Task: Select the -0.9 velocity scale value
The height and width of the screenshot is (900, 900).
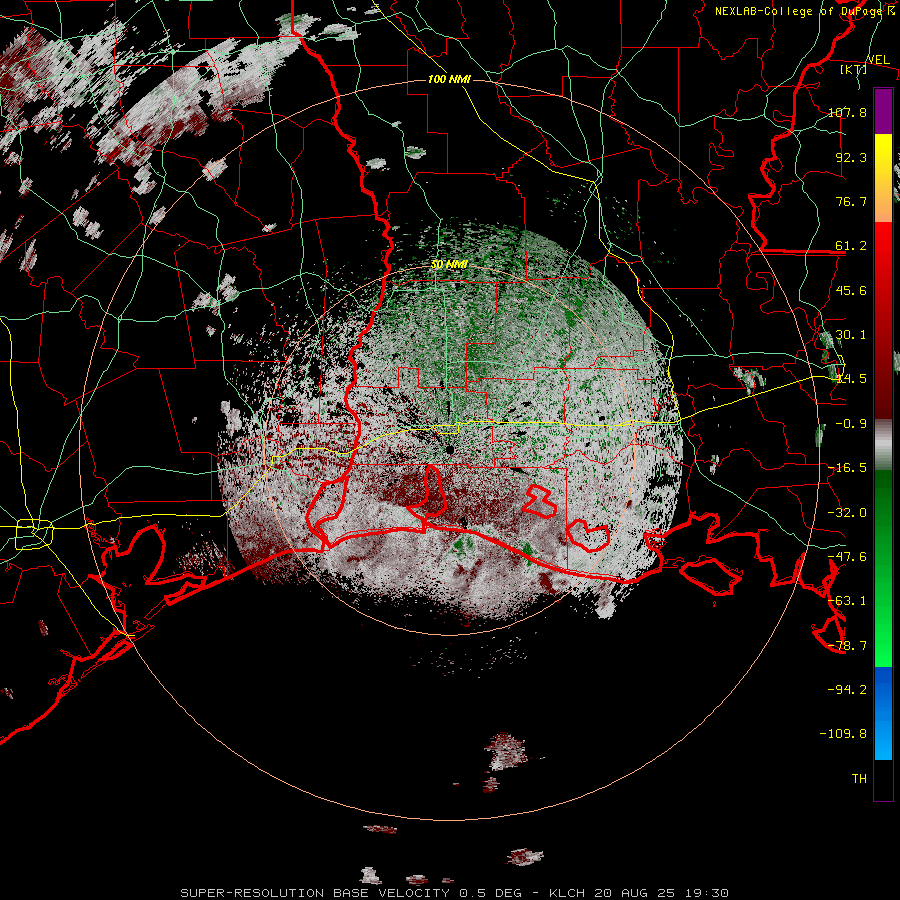Action: point(851,423)
